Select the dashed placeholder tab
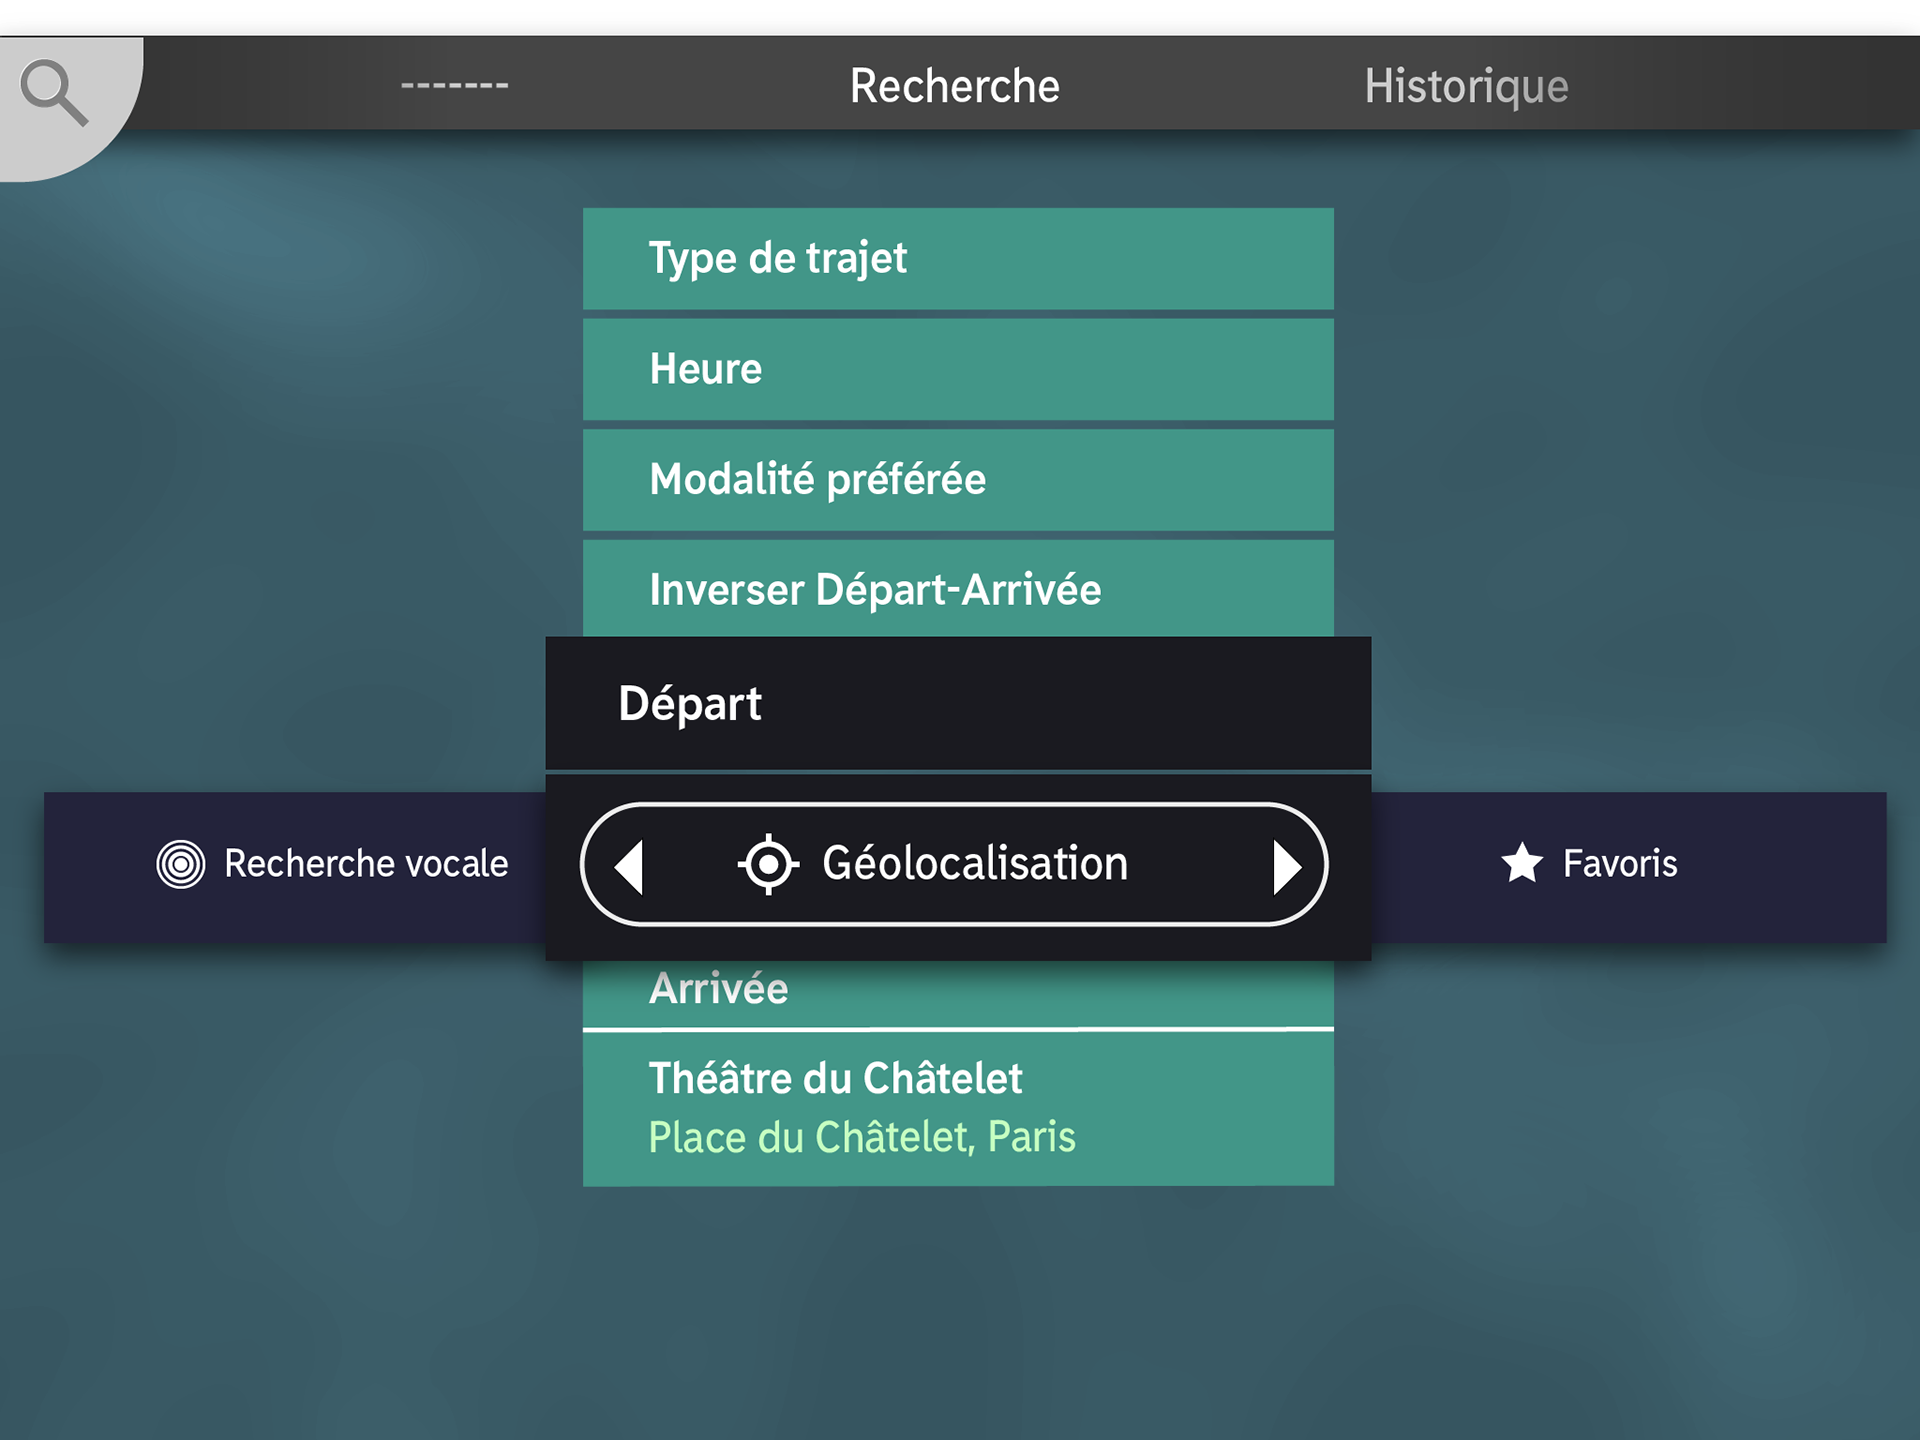 pyautogui.click(x=455, y=86)
